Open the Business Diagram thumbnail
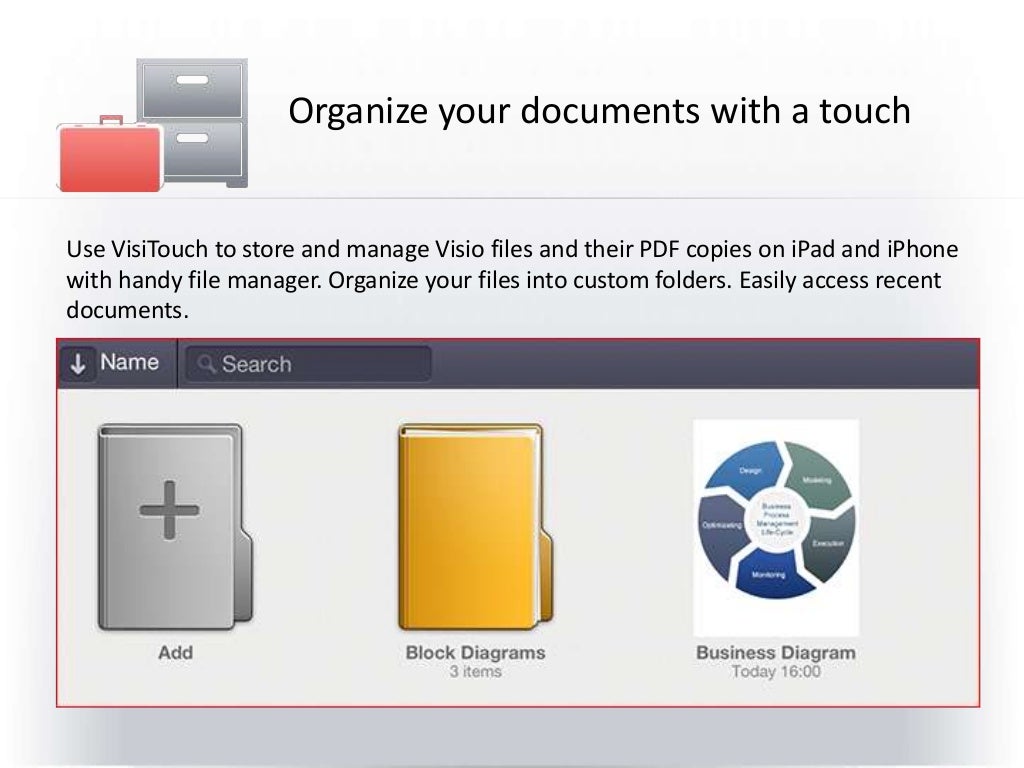 (x=776, y=528)
